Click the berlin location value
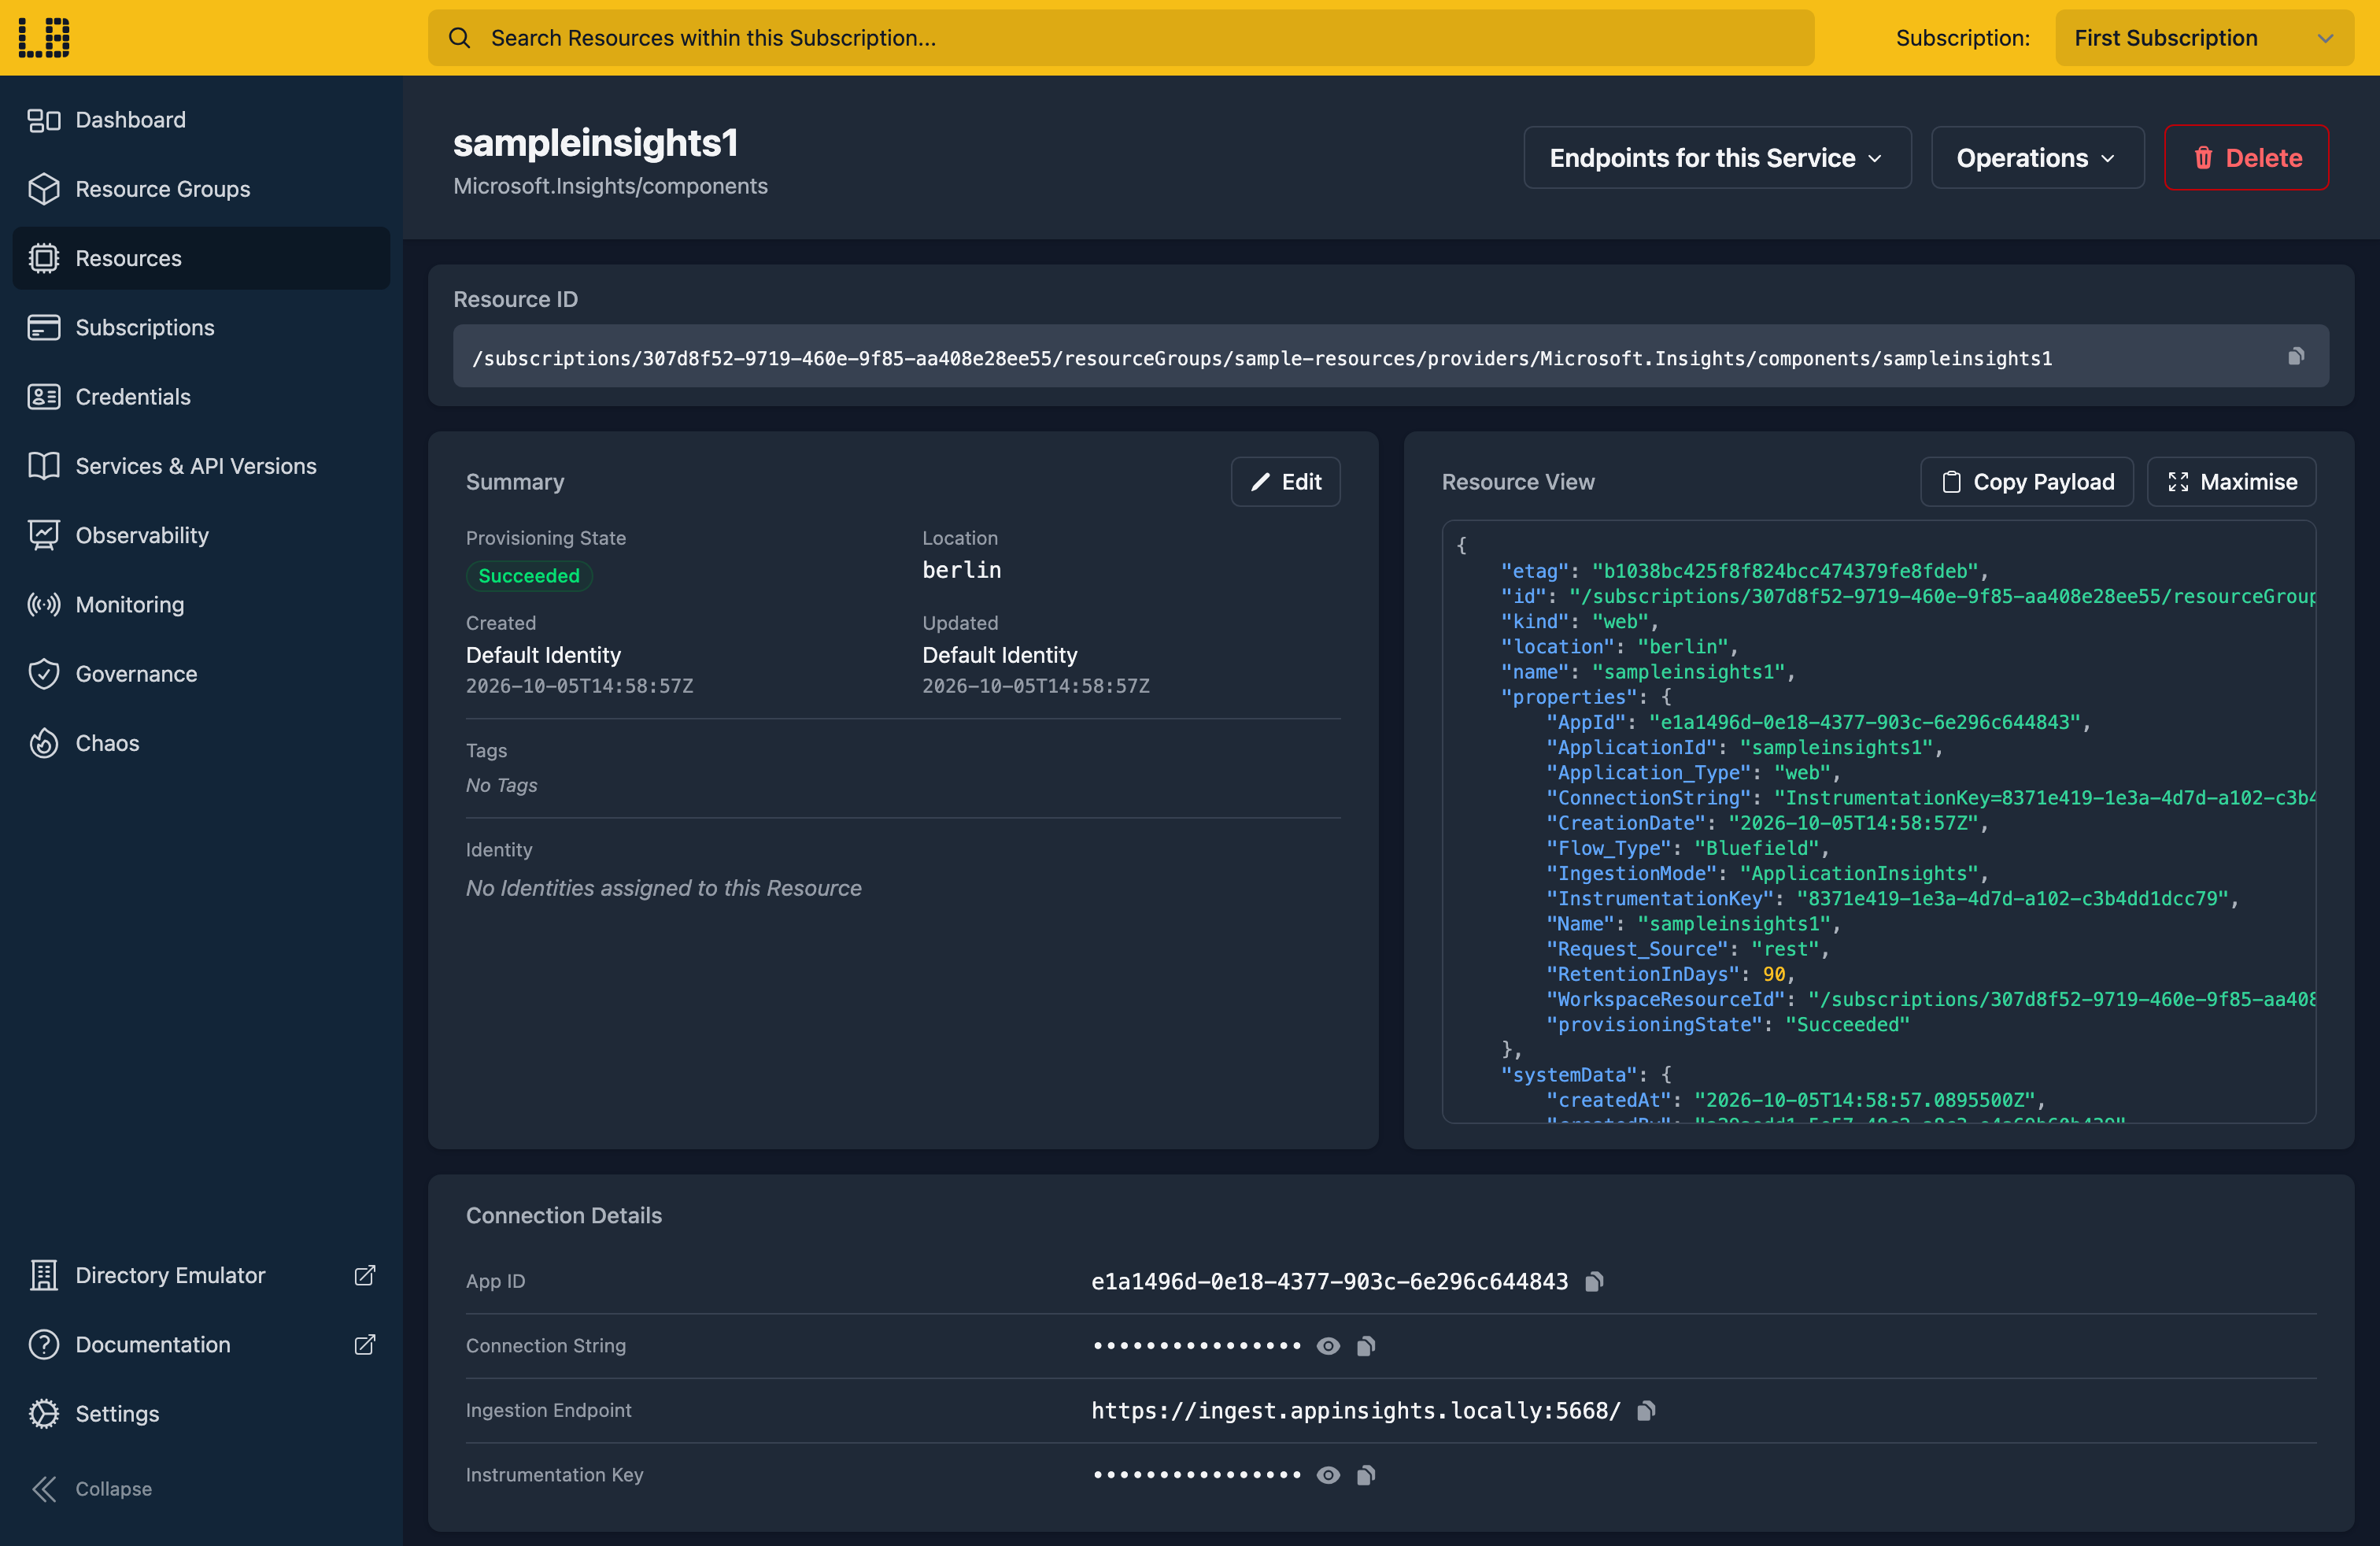Viewport: 2380px width, 1546px height. click(961, 570)
